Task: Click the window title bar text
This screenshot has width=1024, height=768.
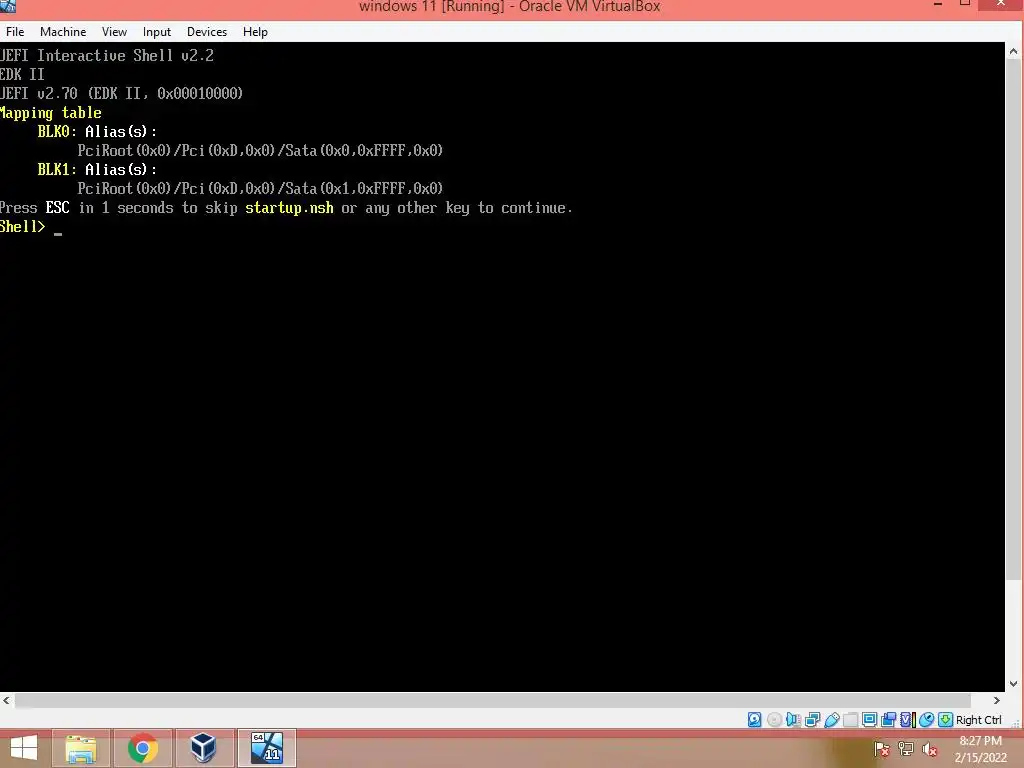Action: click(509, 7)
